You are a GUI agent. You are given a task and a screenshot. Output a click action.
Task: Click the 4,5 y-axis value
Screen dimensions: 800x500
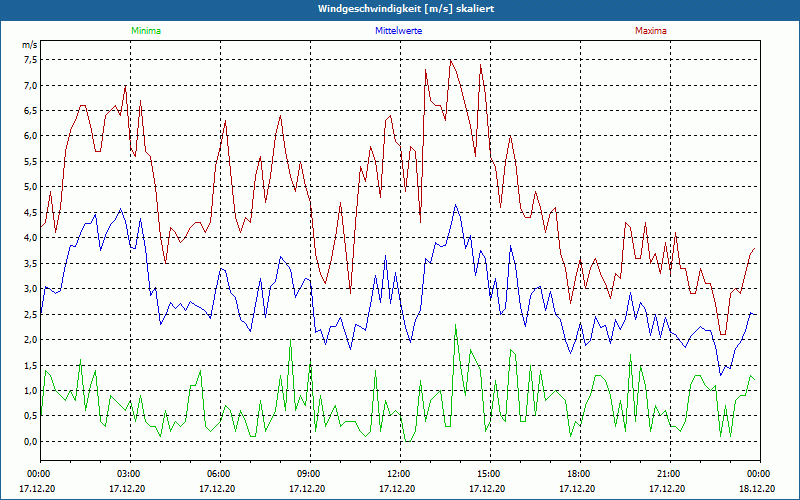pyautogui.click(x=31, y=212)
